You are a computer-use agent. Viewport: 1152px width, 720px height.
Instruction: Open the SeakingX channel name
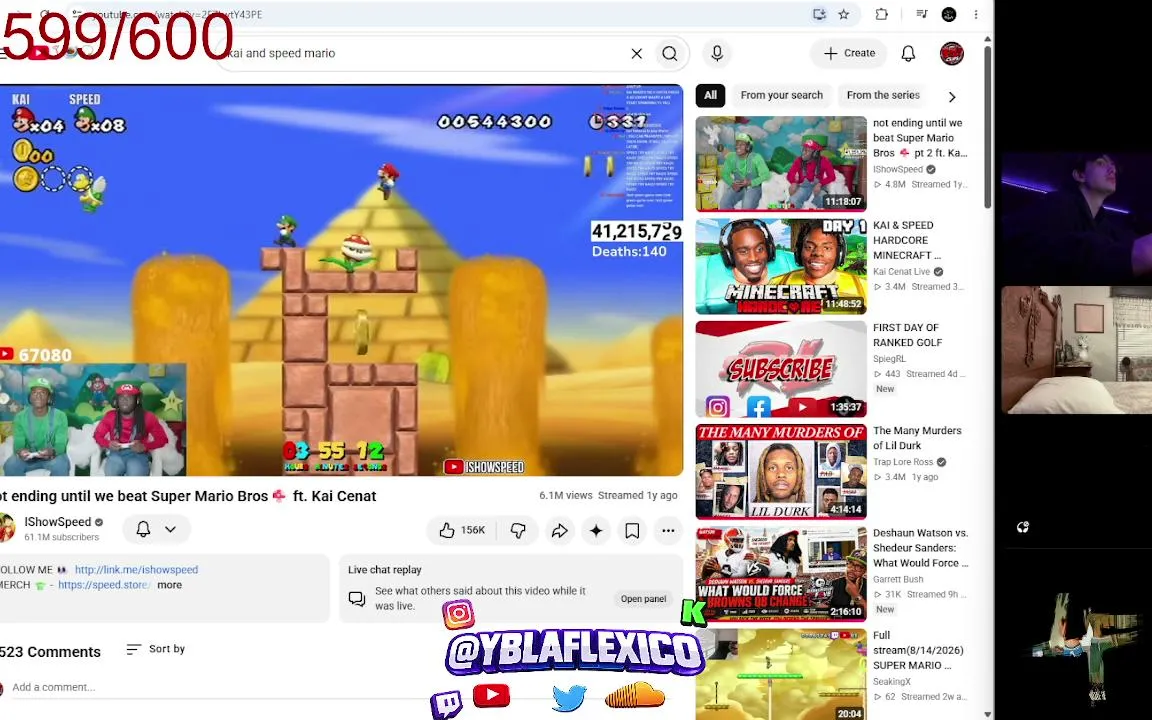pyautogui.click(x=892, y=681)
